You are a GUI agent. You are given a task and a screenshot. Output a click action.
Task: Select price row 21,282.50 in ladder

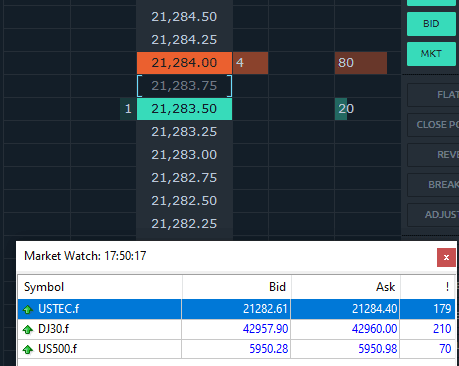click(x=184, y=201)
